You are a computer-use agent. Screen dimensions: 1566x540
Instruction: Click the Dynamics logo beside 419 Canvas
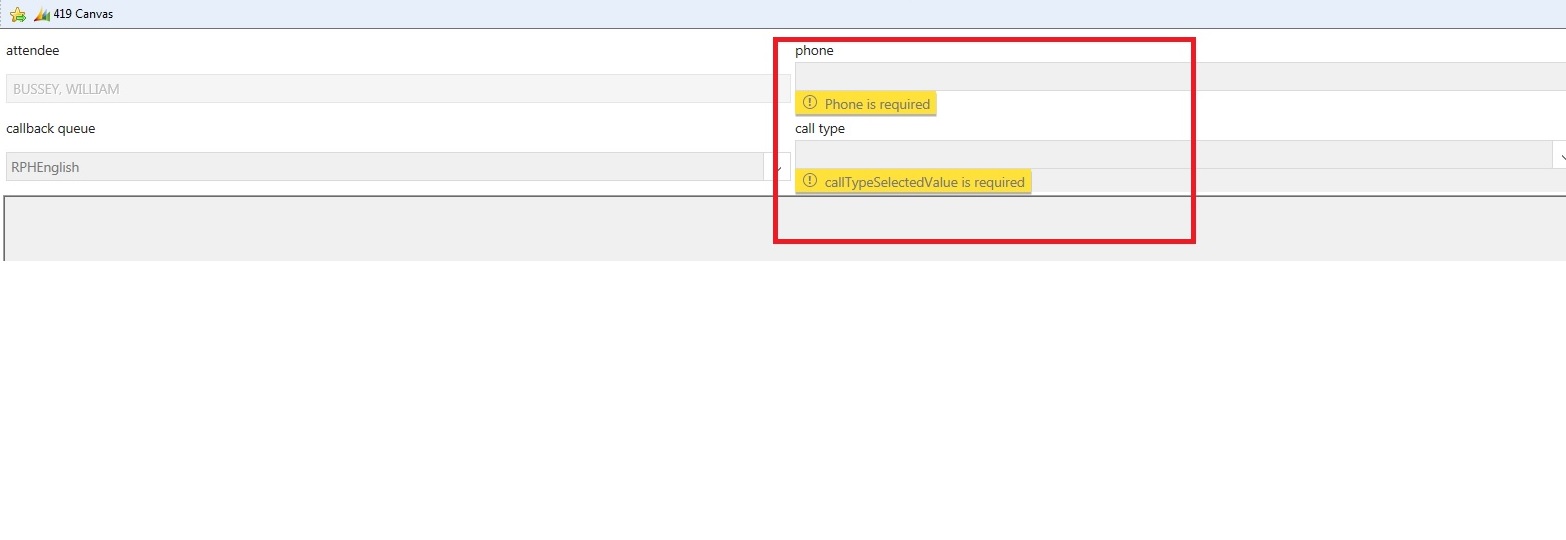42,14
